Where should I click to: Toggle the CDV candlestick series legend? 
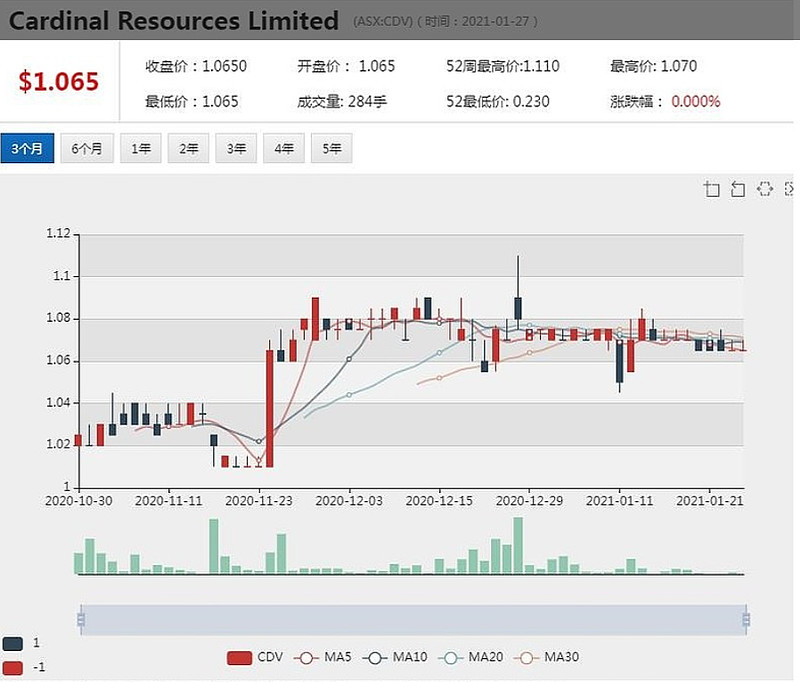(255, 658)
